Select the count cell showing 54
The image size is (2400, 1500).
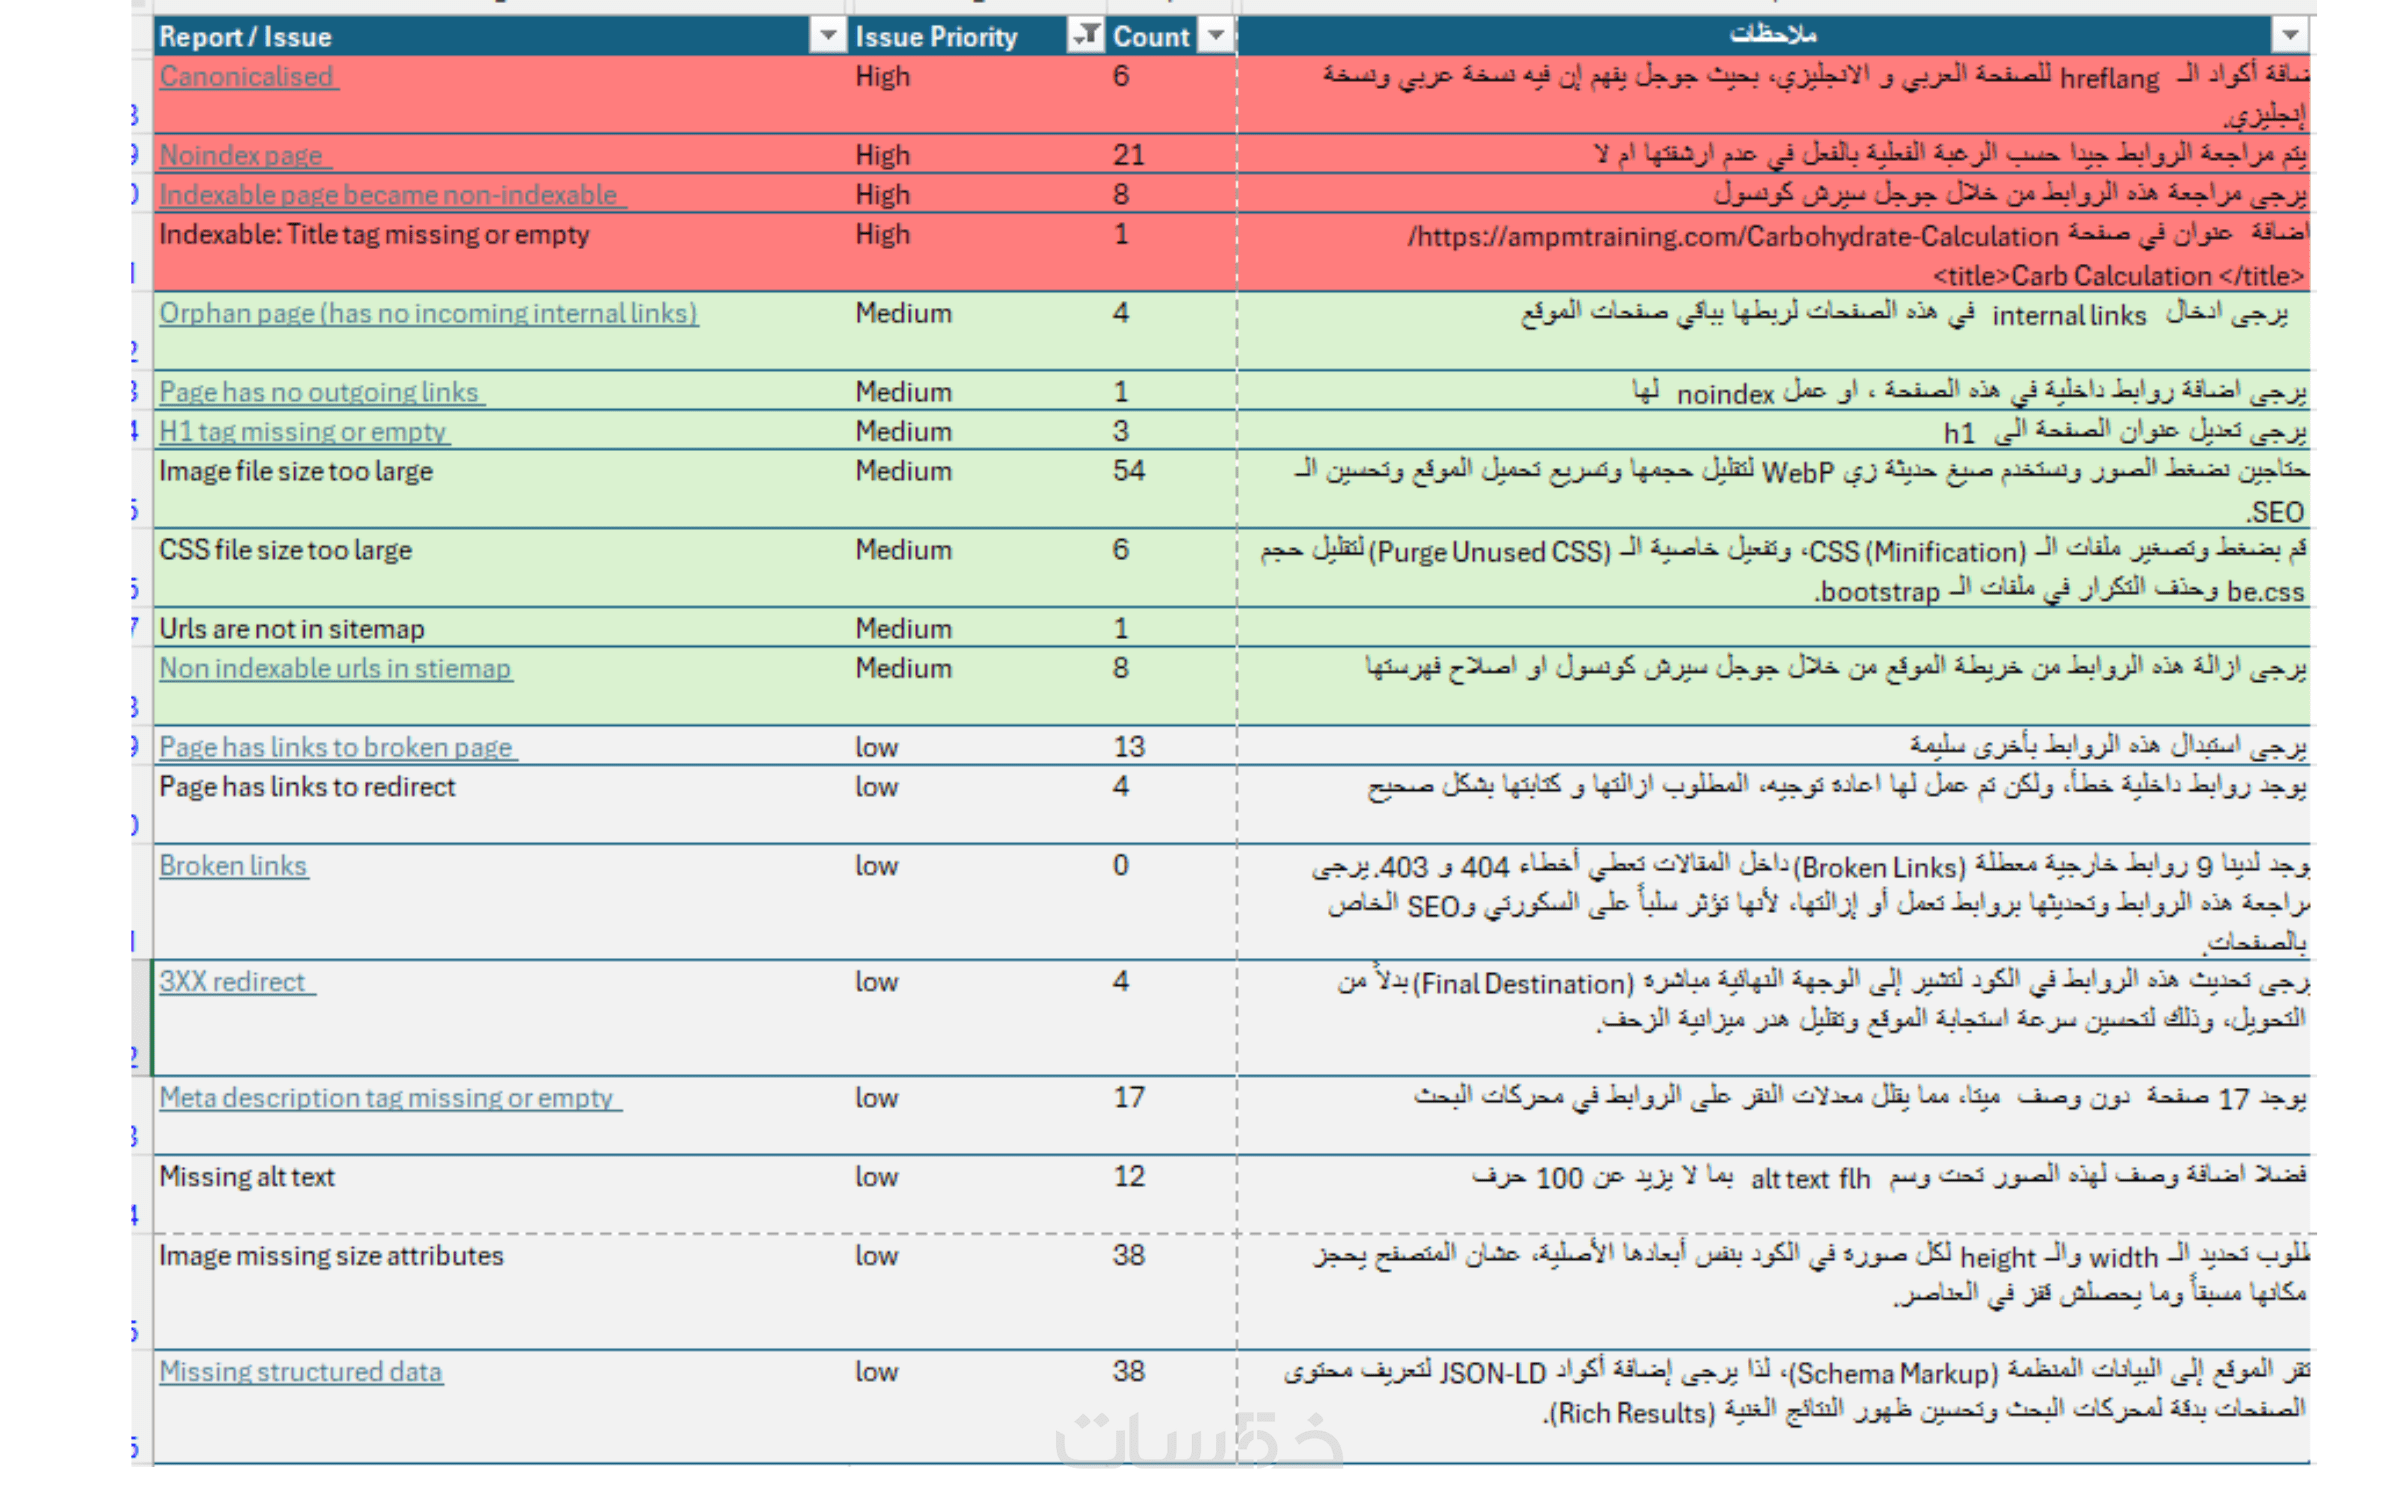pyautogui.click(x=1128, y=472)
